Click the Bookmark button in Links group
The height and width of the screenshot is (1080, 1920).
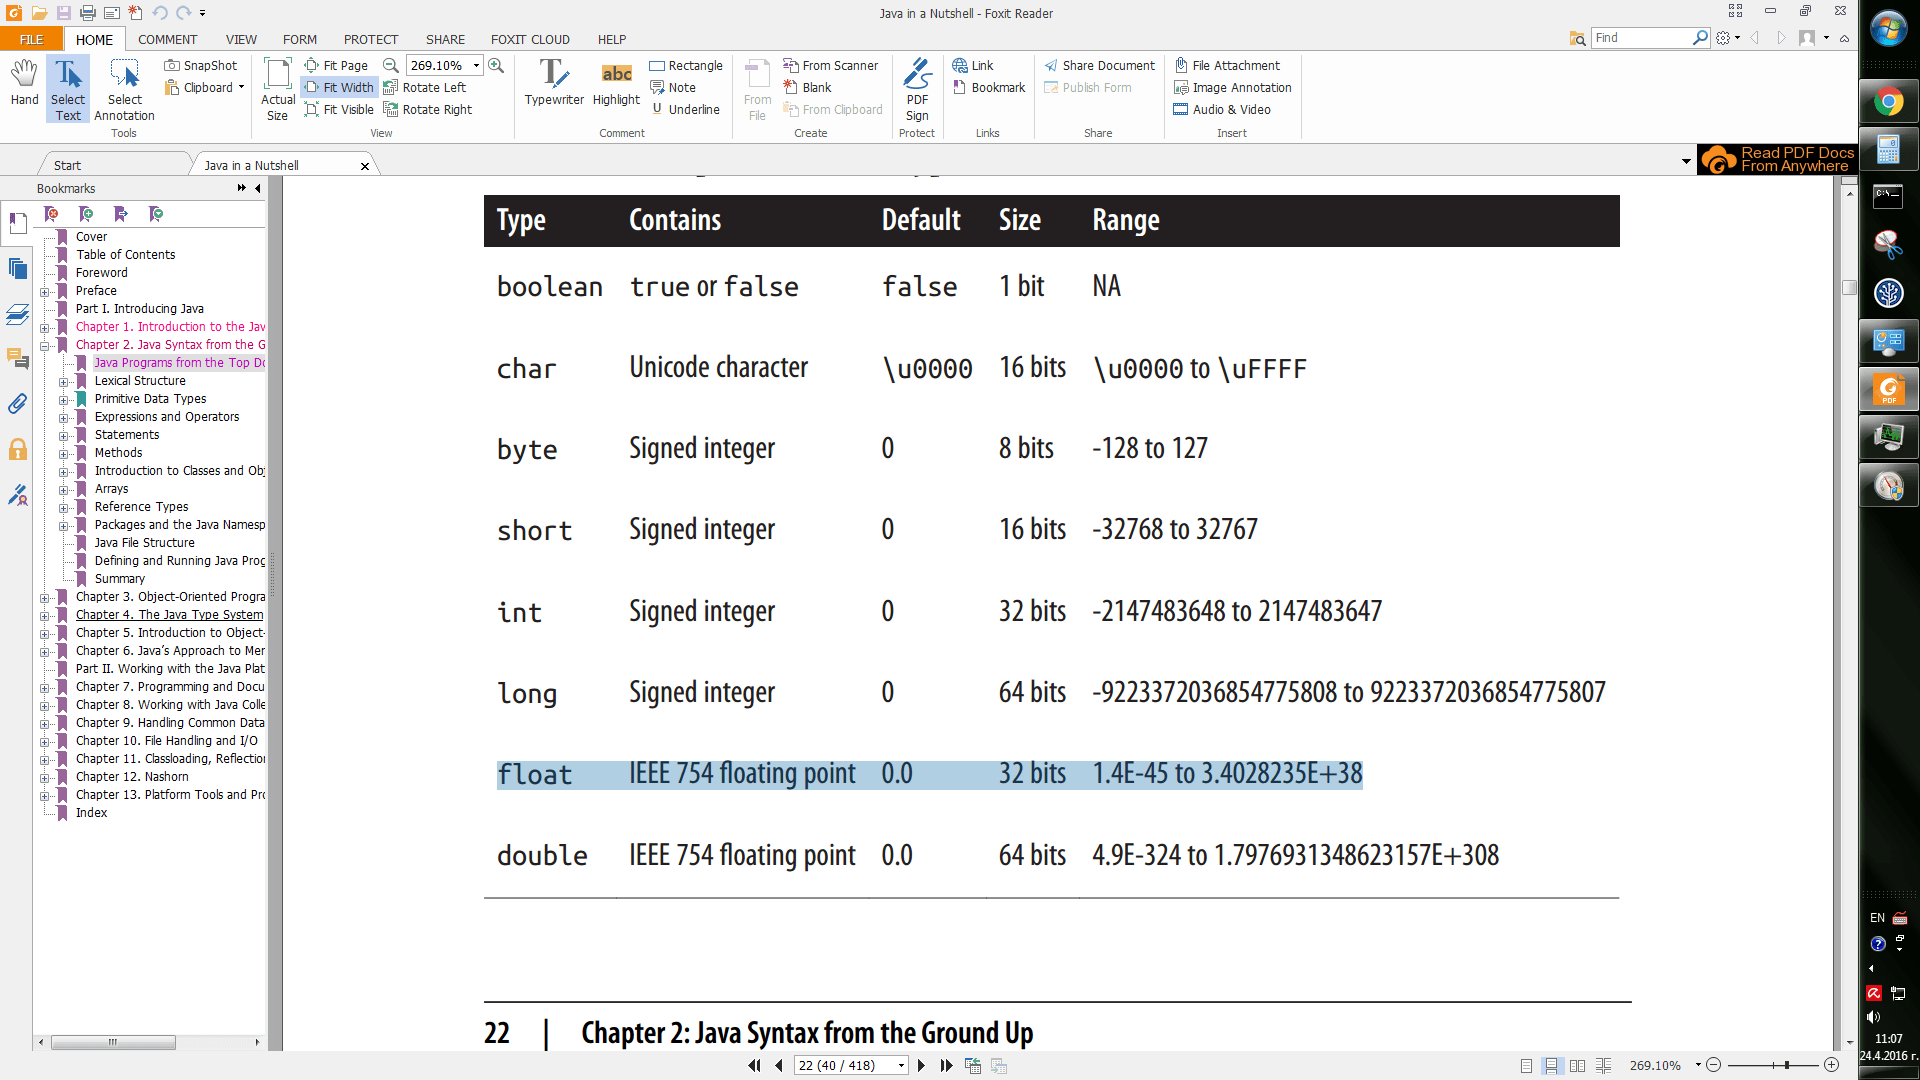tap(989, 87)
